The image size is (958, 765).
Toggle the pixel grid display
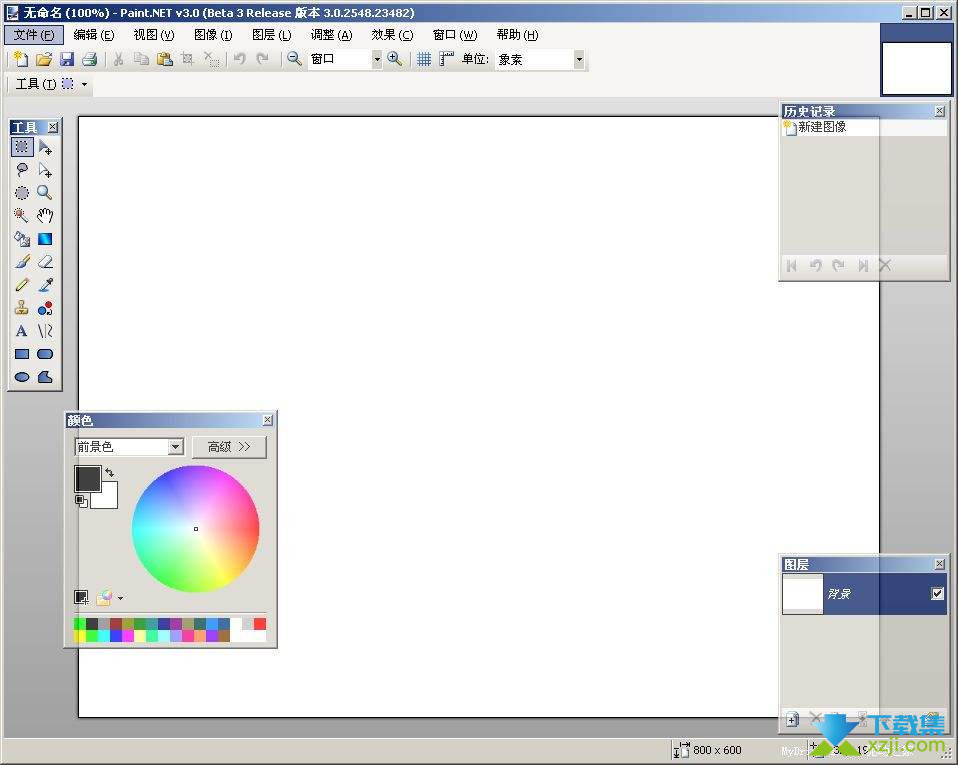coord(424,59)
